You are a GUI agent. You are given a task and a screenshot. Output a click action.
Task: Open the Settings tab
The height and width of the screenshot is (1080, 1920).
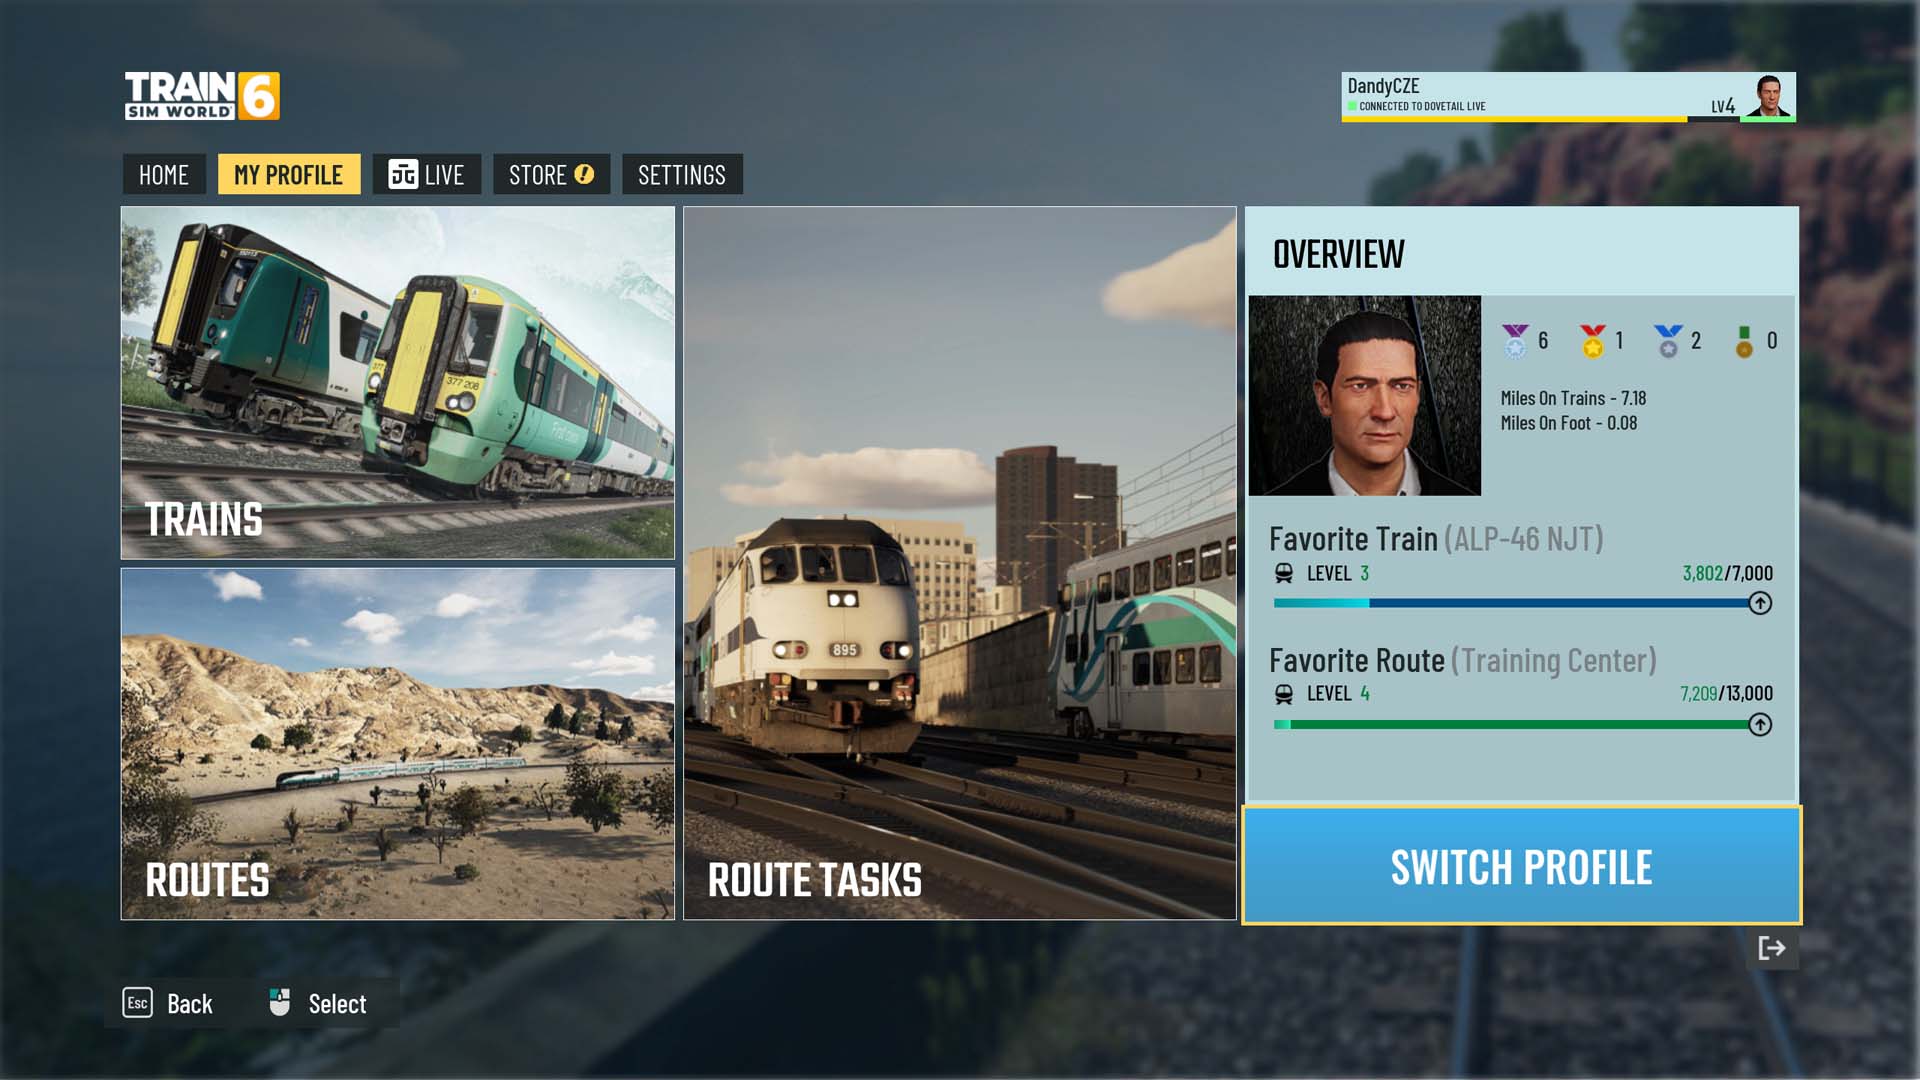pos(682,175)
